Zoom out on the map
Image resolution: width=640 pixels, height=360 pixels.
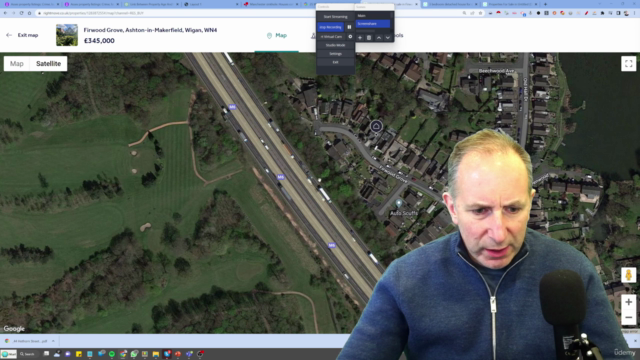click(x=629, y=317)
